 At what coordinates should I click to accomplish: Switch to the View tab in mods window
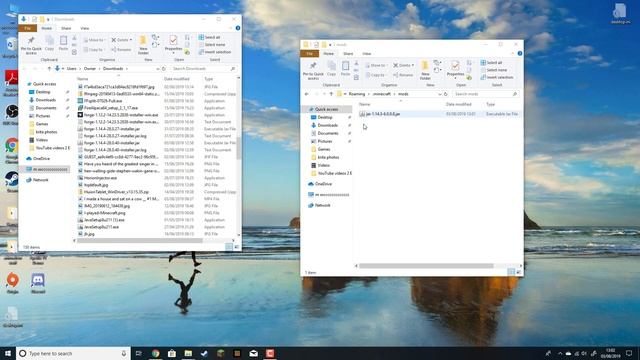[367, 53]
